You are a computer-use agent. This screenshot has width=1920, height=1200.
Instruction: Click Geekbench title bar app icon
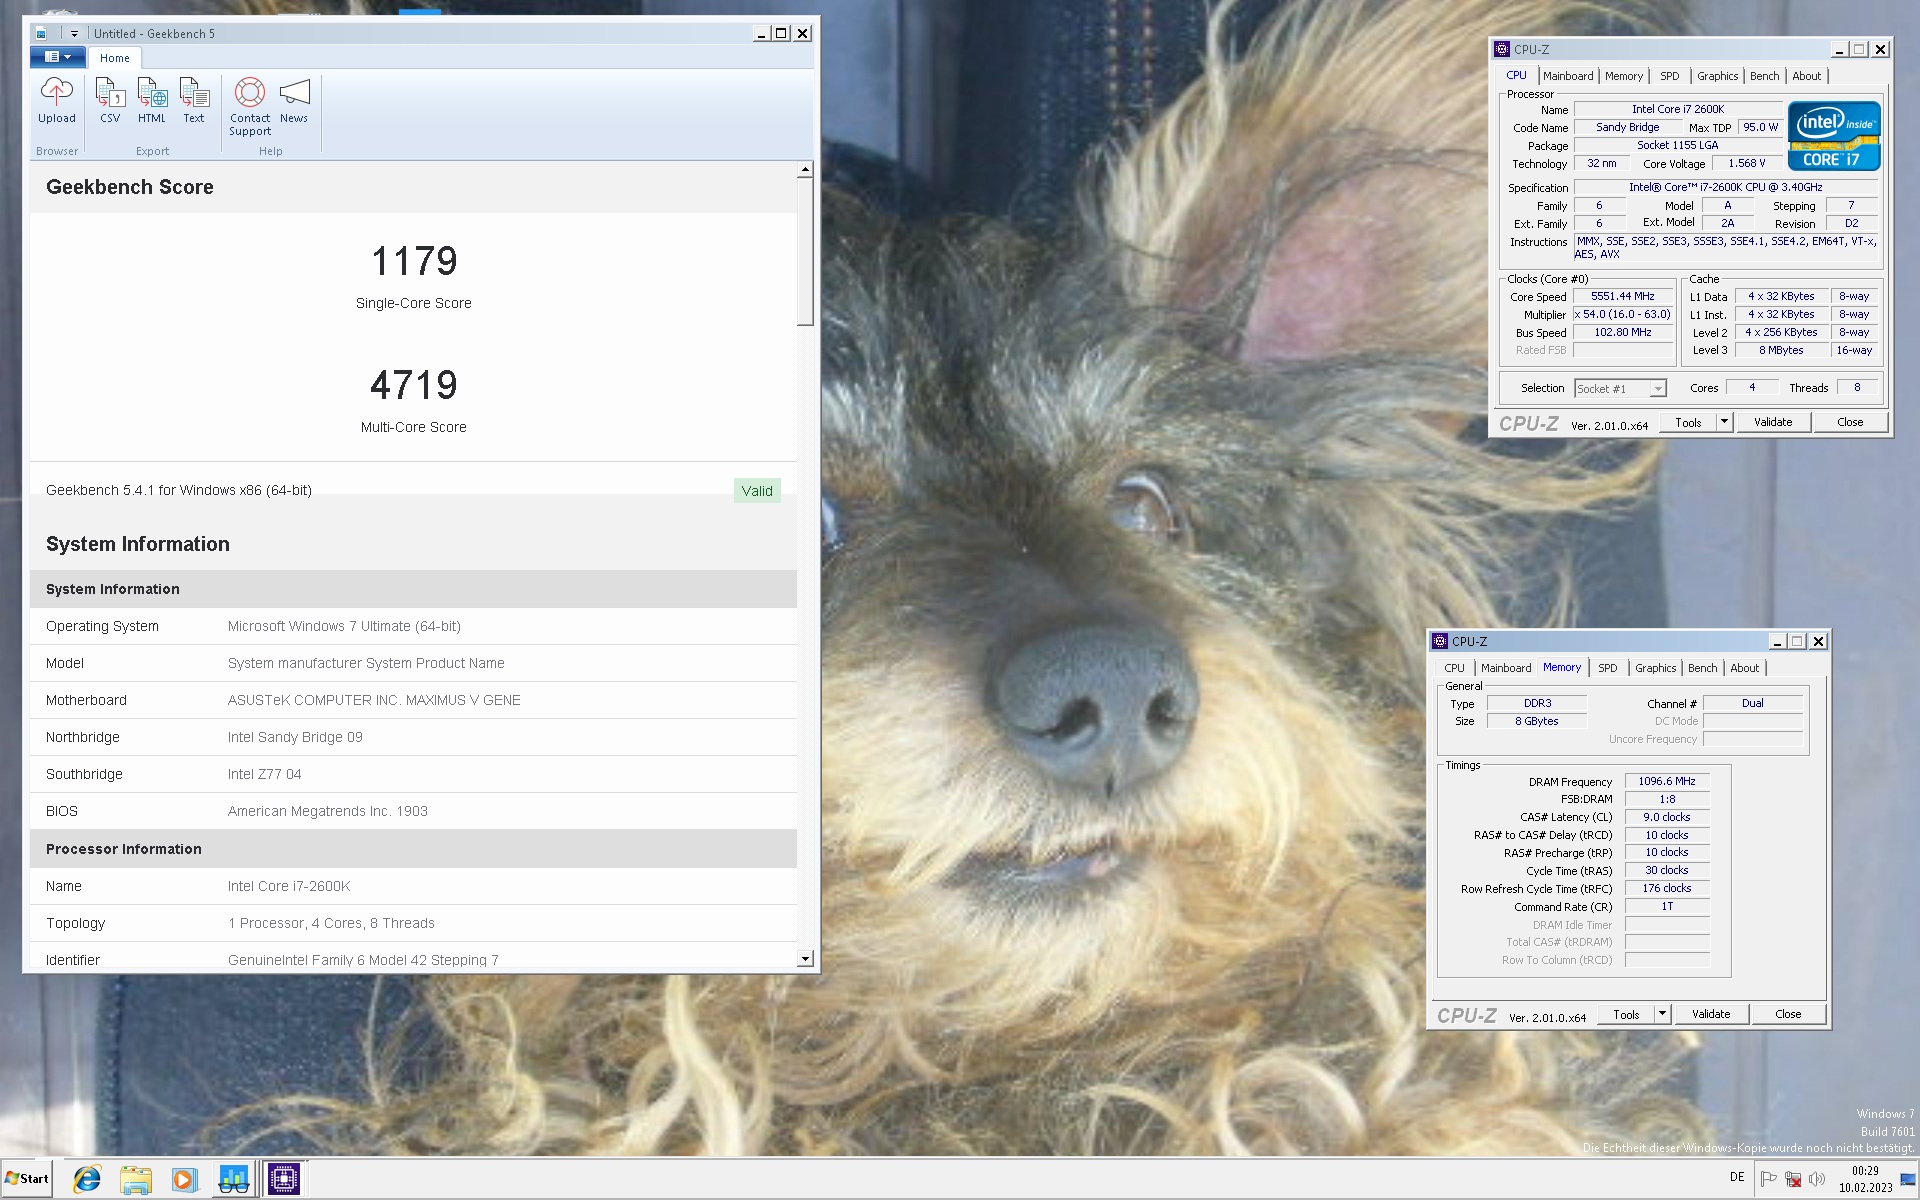41,34
